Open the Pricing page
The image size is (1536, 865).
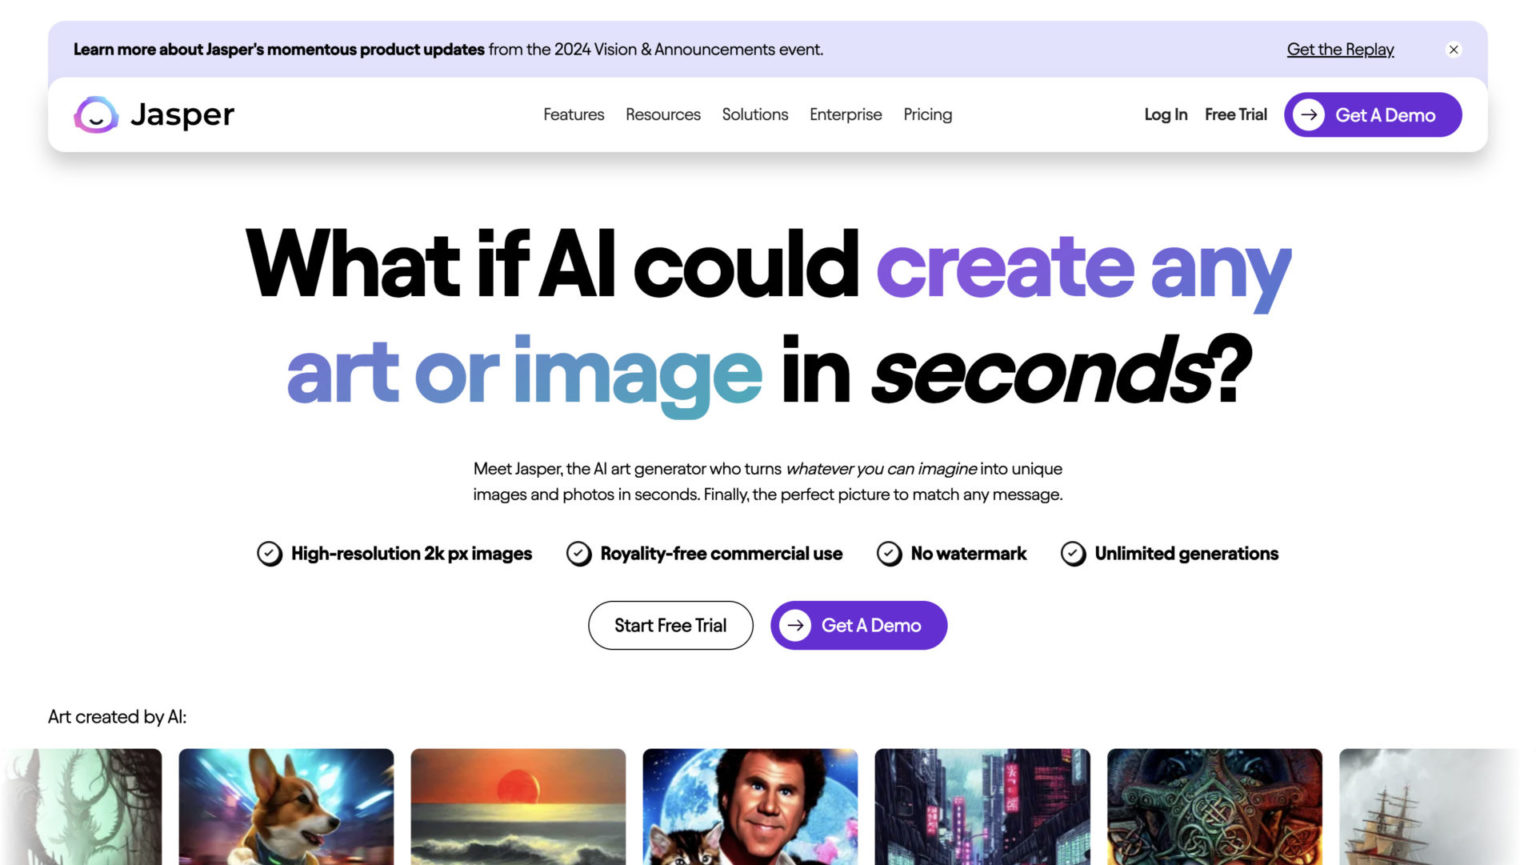[x=927, y=115]
